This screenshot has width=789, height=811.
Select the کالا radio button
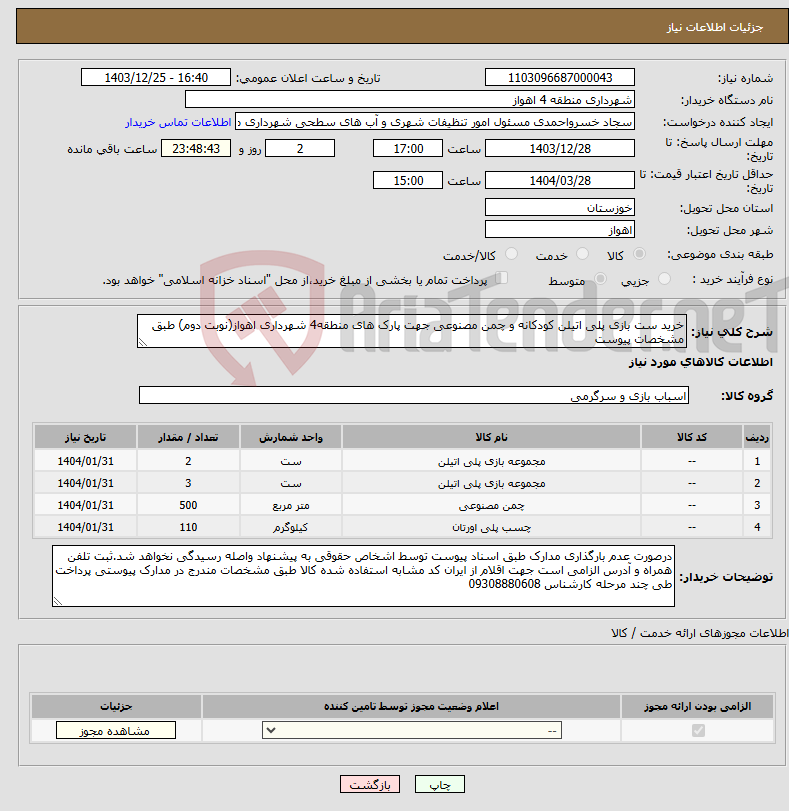coord(639,253)
